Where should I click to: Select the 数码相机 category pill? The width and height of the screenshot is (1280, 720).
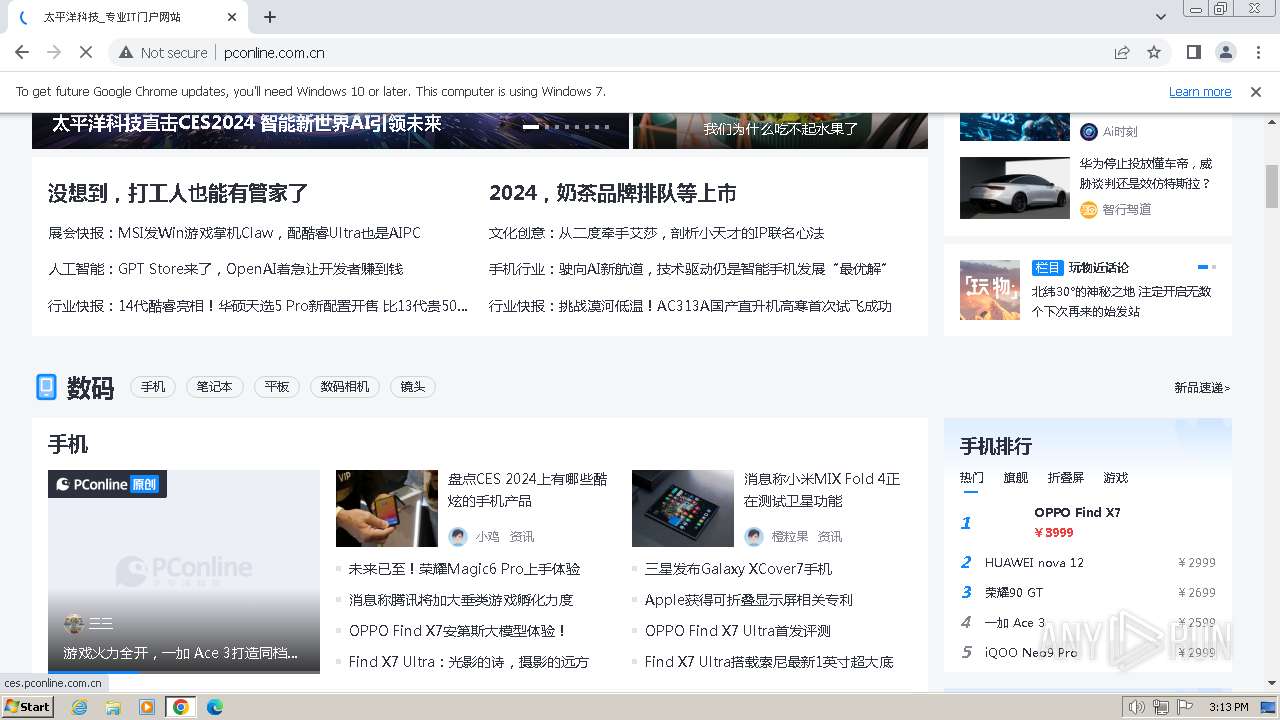click(x=345, y=387)
